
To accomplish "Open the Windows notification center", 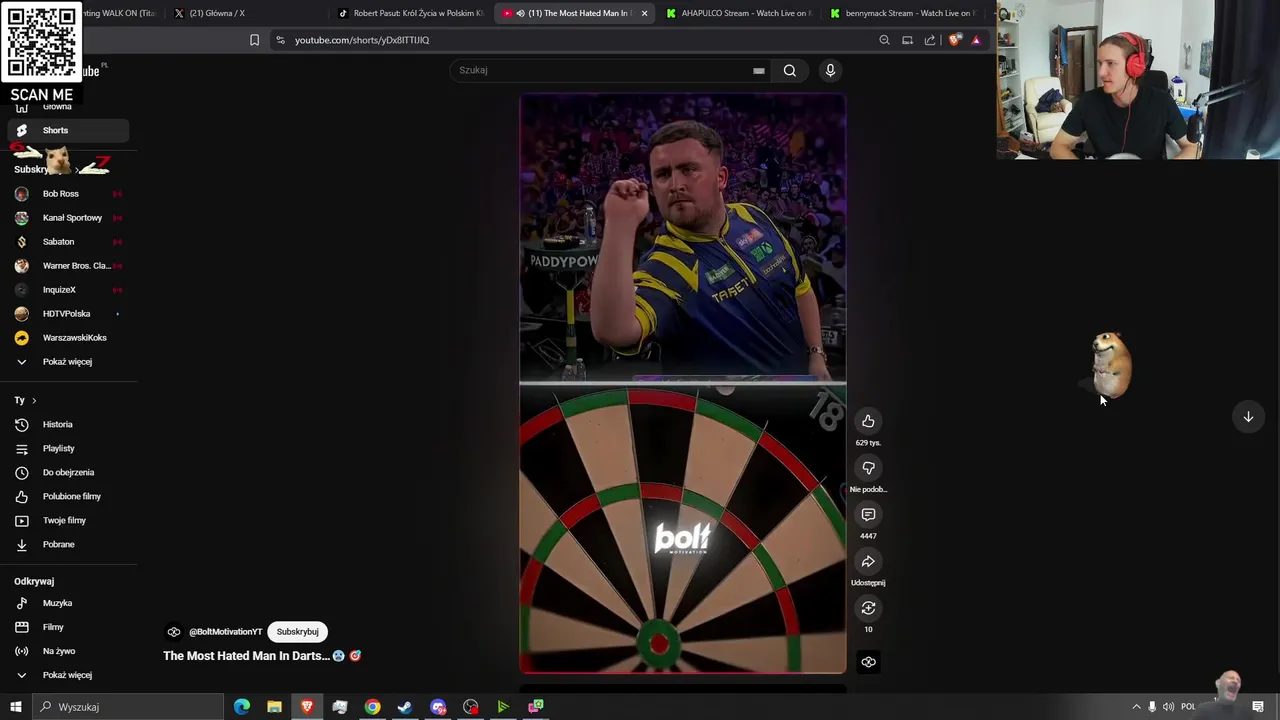I will (1258, 707).
